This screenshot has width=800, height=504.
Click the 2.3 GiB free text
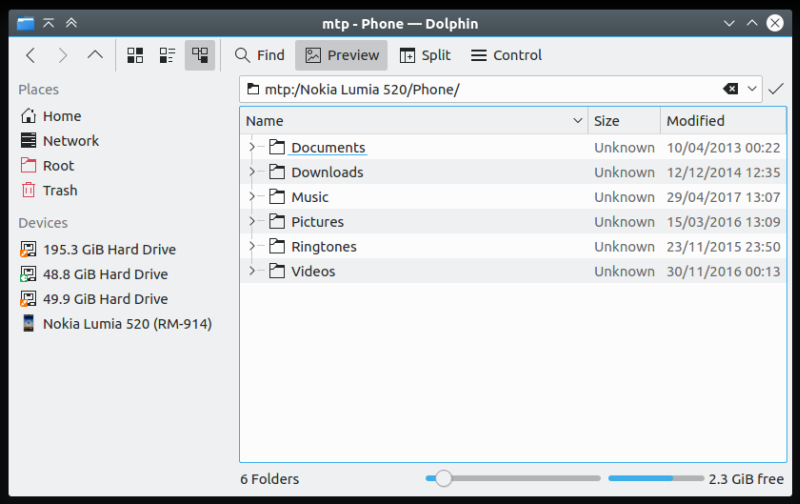[x=746, y=479]
